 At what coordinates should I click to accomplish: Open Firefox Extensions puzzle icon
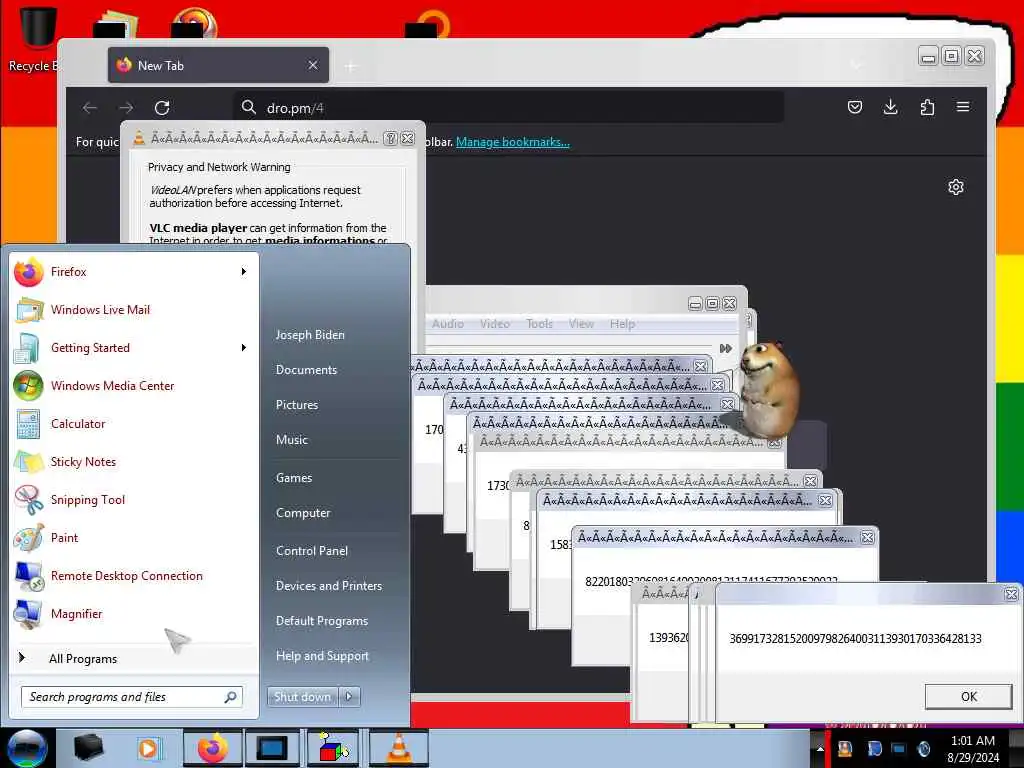[927, 107]
